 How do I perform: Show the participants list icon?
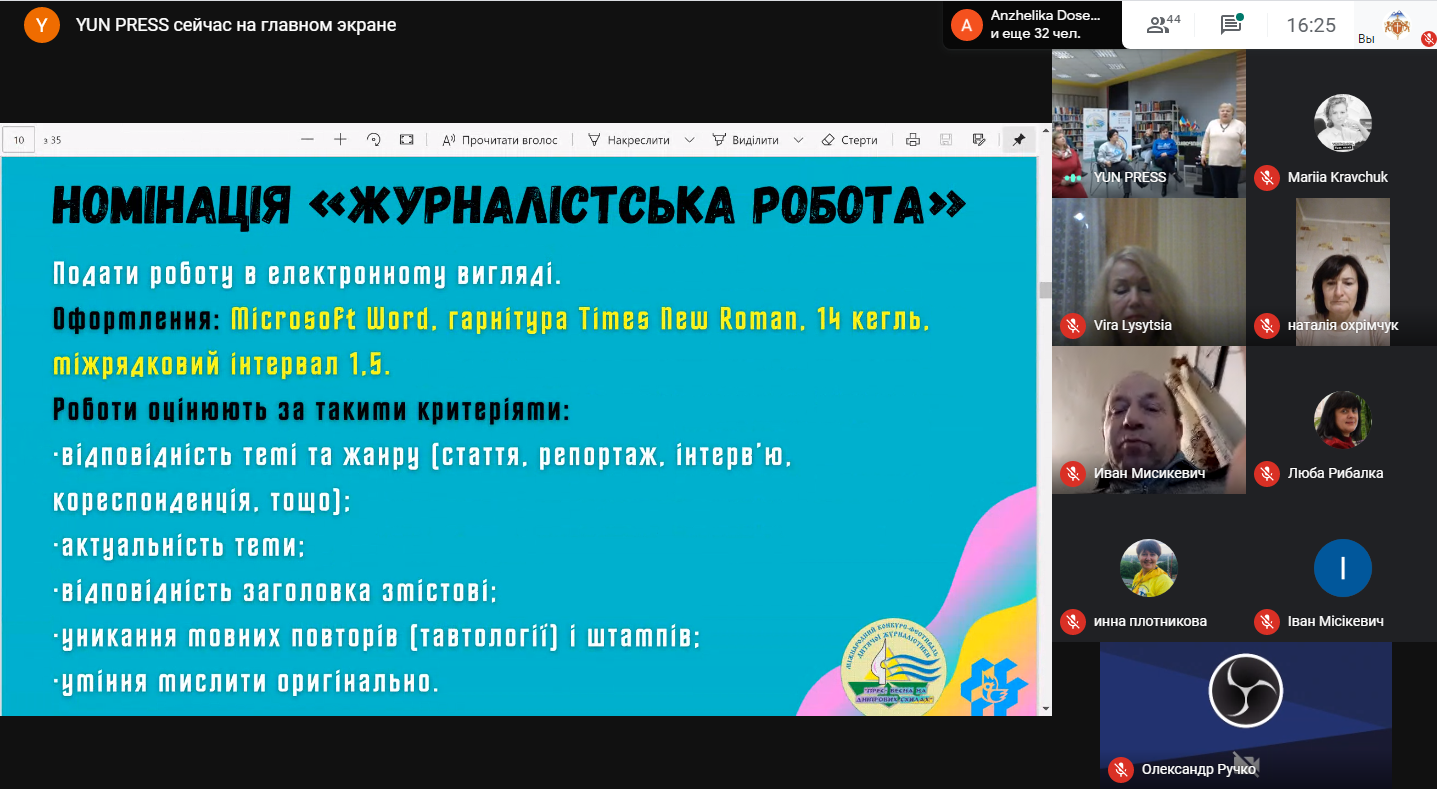(1163, 25)
